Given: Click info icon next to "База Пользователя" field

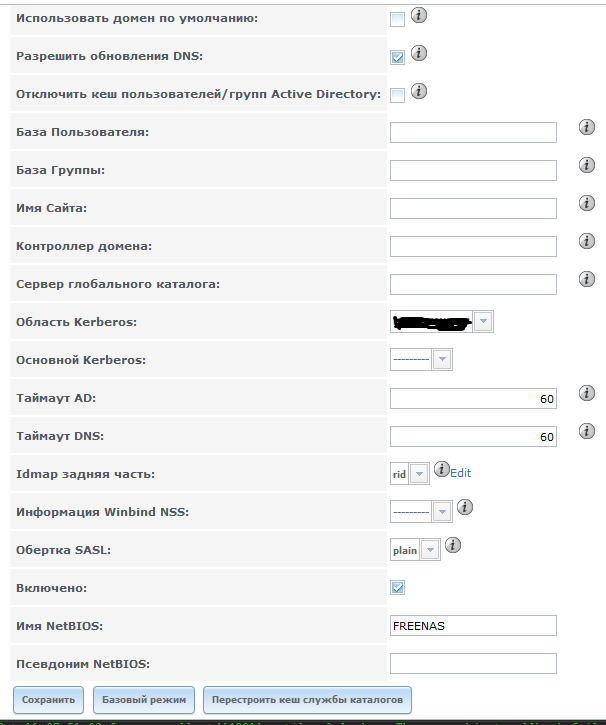Looking at the screenshot, I should (587, 127).
